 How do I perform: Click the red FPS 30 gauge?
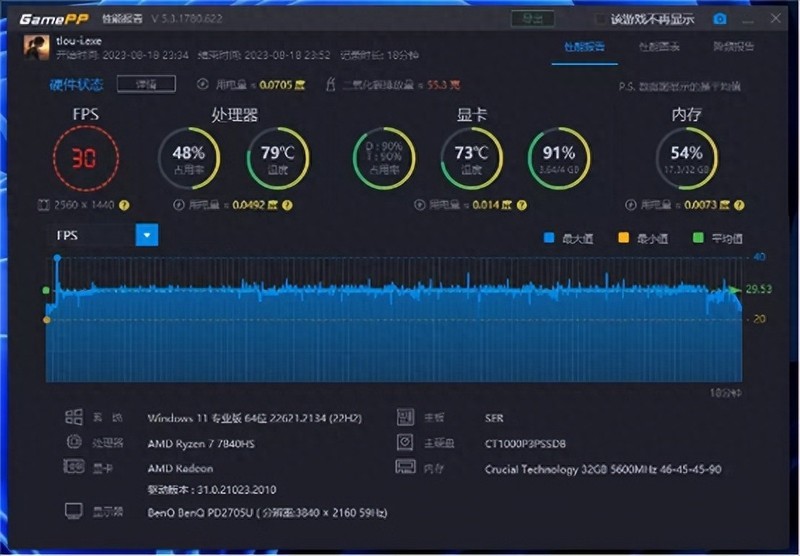tap(85, 158)
